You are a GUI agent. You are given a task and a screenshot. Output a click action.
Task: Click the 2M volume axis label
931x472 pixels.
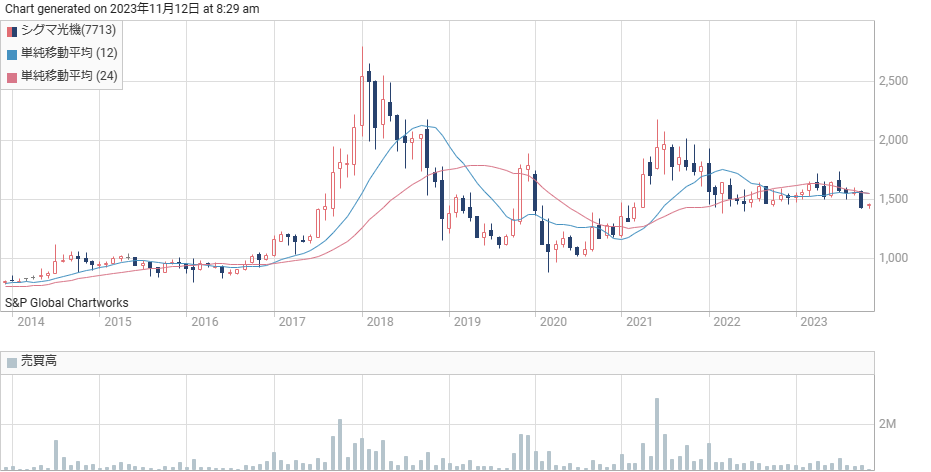pyautogui.click(x=887, y=424)
